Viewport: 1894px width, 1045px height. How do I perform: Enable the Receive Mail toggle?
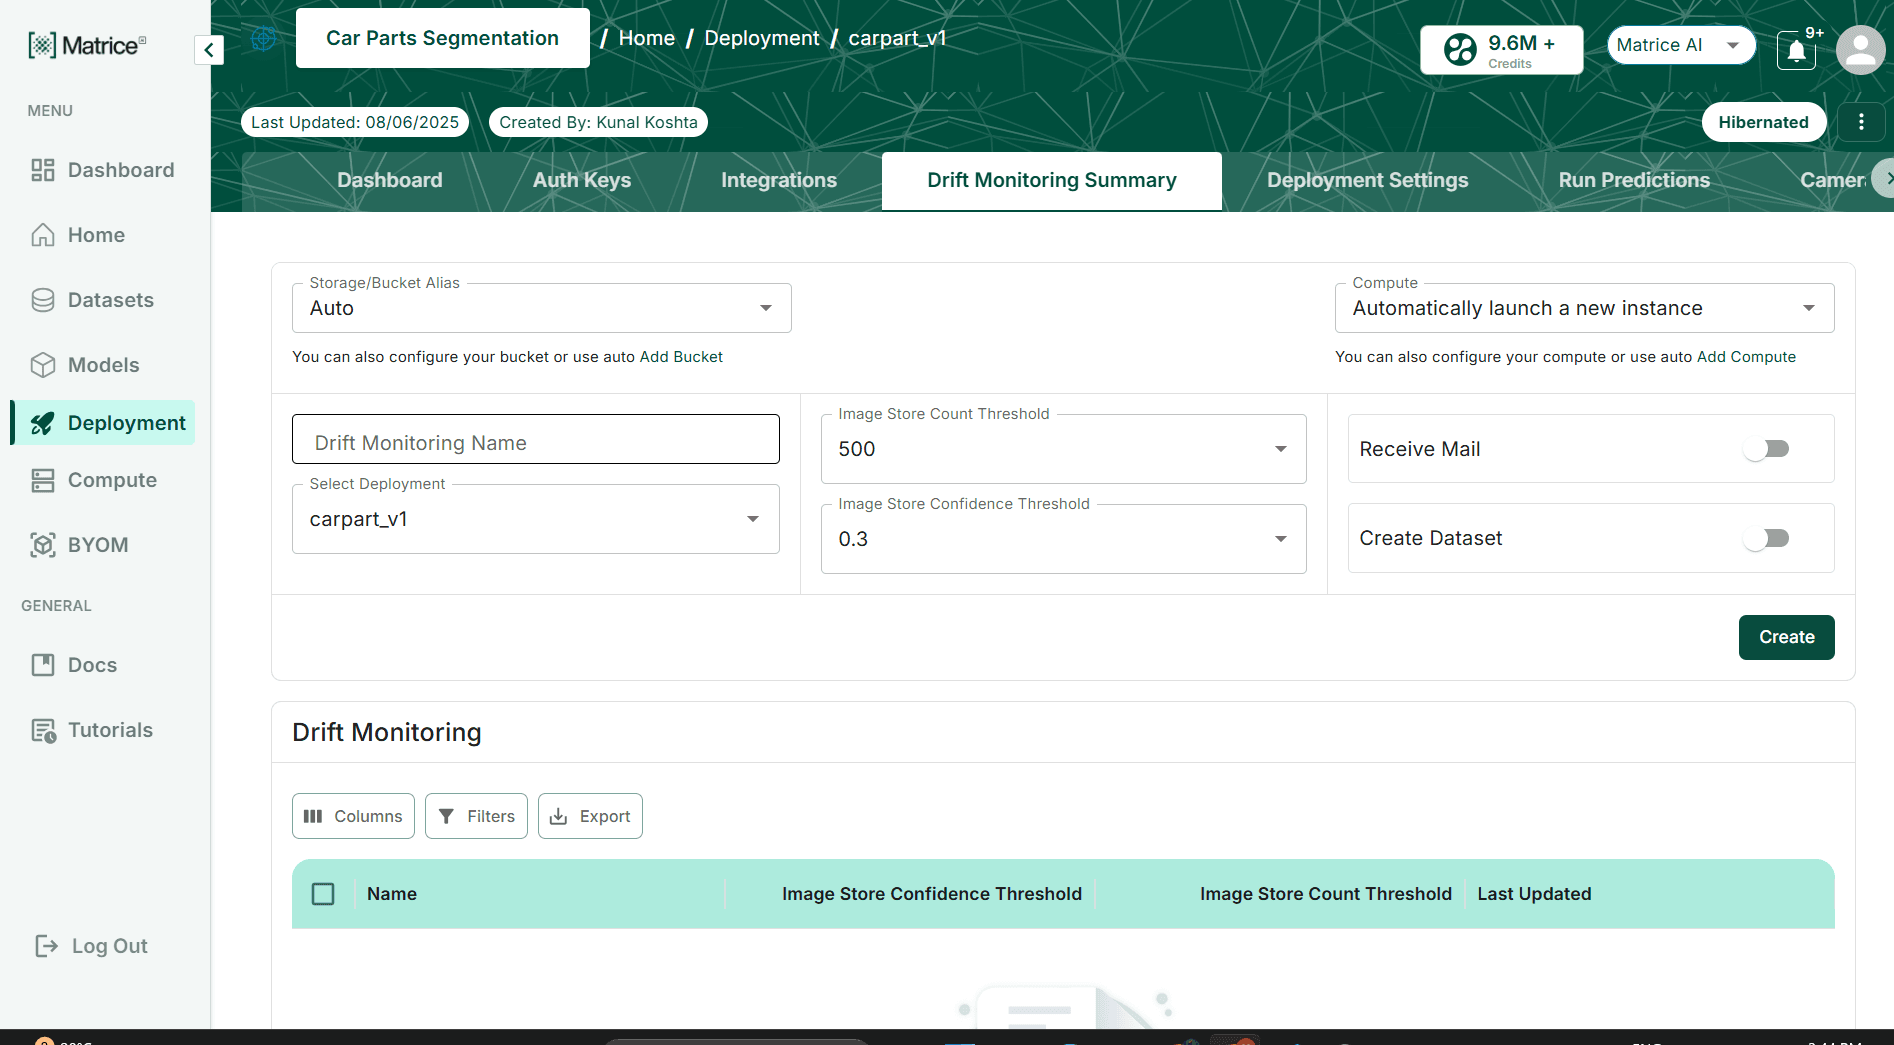[1766, 449]
